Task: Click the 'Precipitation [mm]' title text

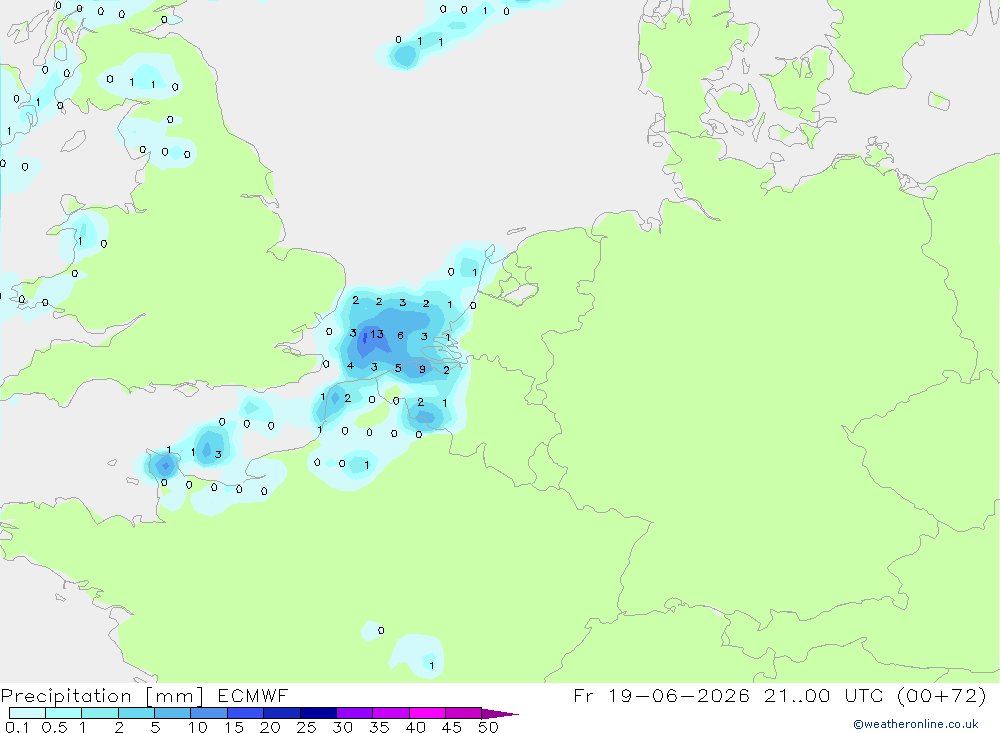Action: pos(102,695)
